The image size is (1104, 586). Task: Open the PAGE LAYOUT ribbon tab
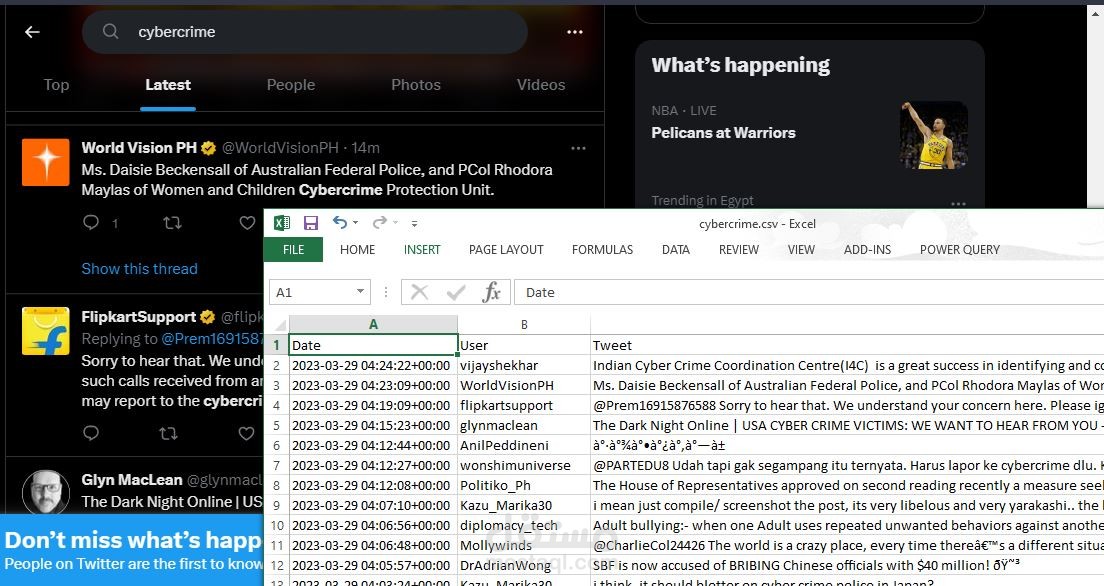pyautogui.click(x=506, y=249)
